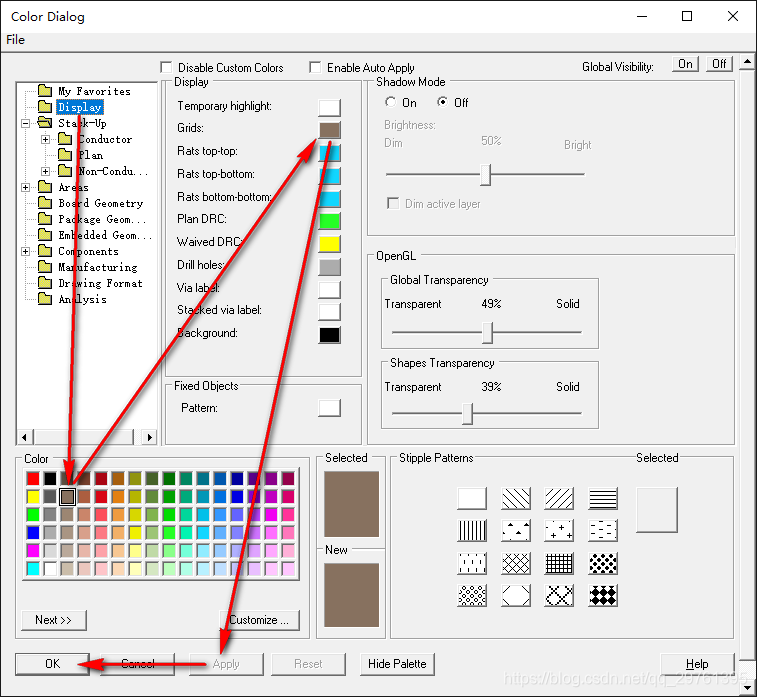Image resolution: width=757 pixels, height=697 pixels.
Task: Choose the vertical lines stipple pattern
Action: point(472,530)
